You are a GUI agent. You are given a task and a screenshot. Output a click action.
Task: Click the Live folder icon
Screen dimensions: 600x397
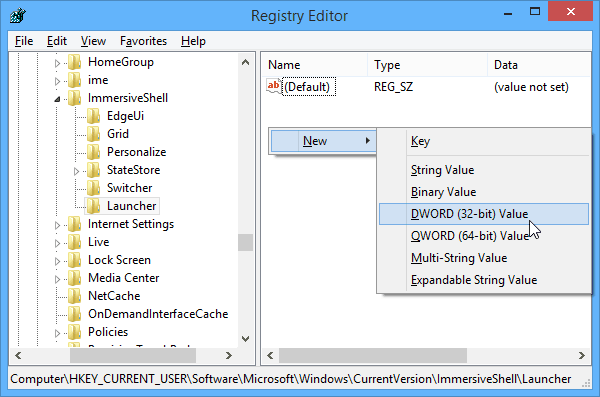pyautogui.click(x=75, y=242)
